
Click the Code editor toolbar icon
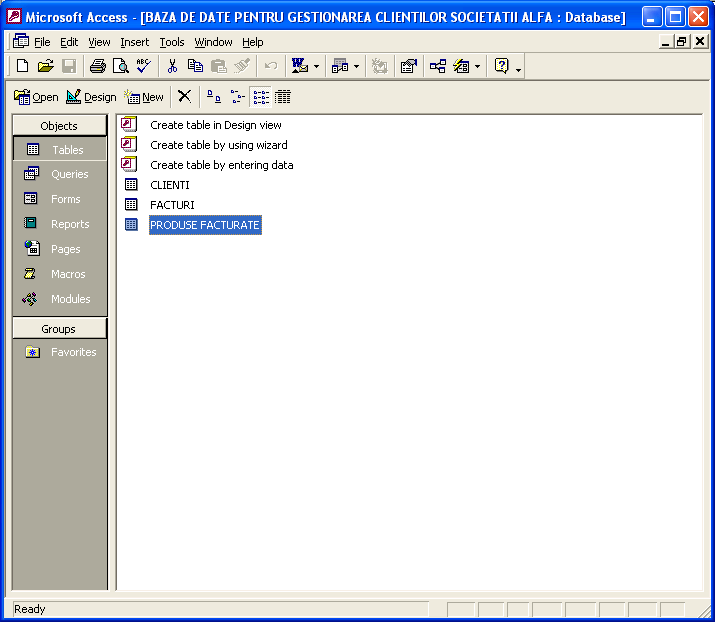point(379,67)
